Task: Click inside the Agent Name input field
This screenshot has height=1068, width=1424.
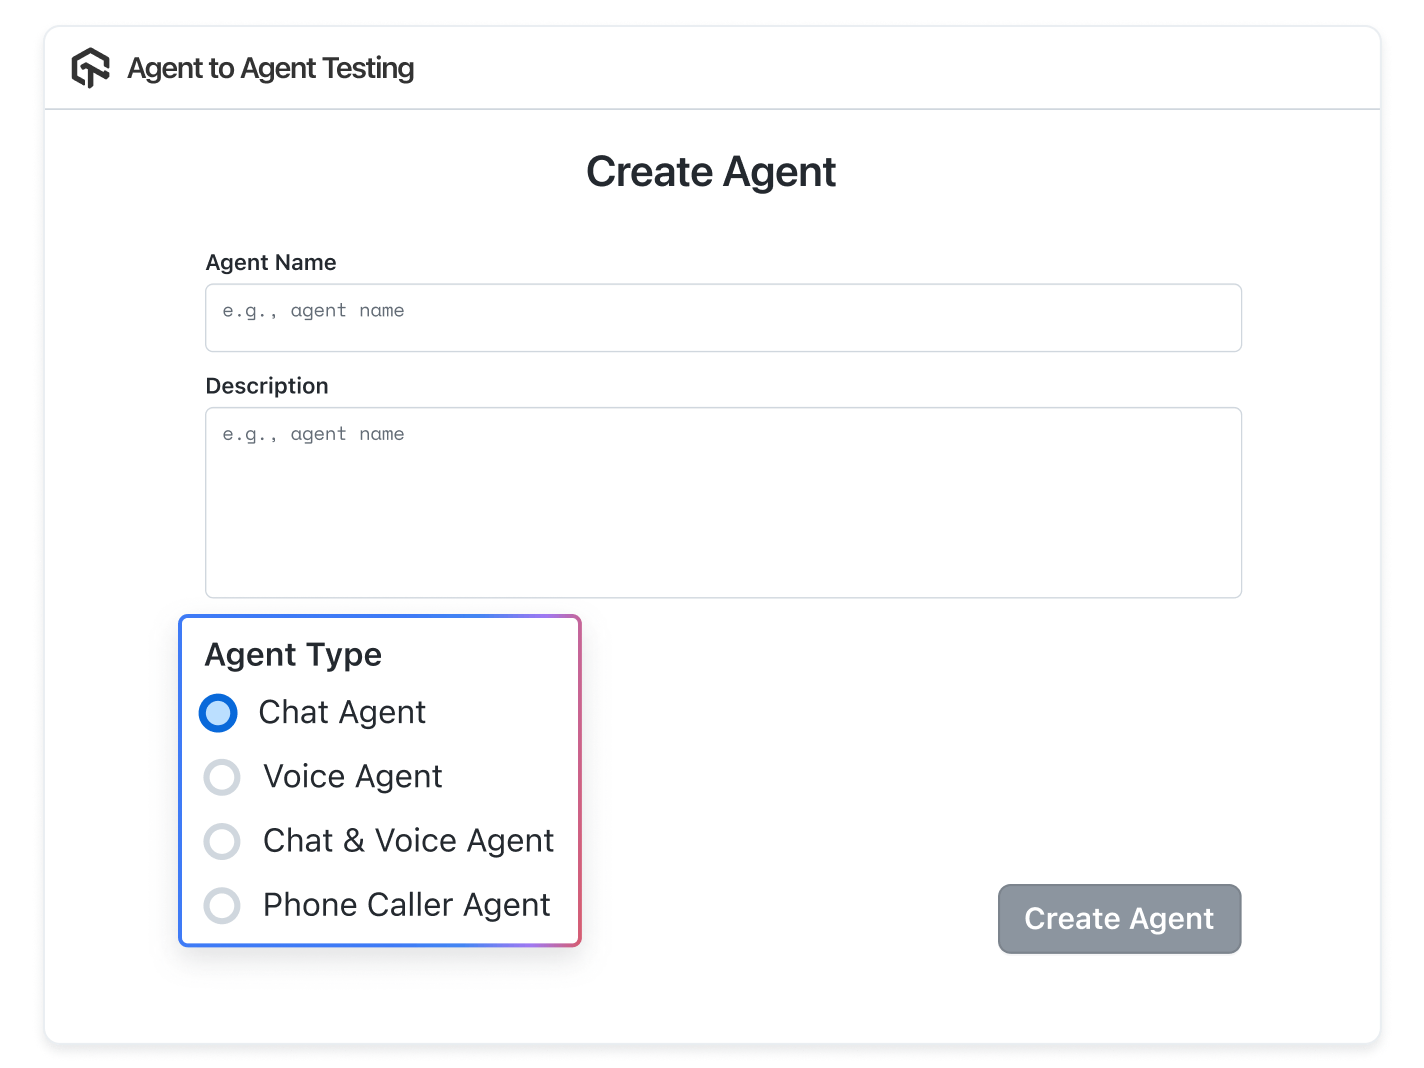Action: [722, 317]
